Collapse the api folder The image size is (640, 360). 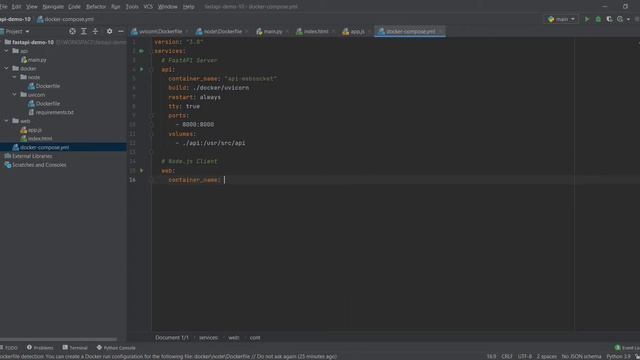7,51
